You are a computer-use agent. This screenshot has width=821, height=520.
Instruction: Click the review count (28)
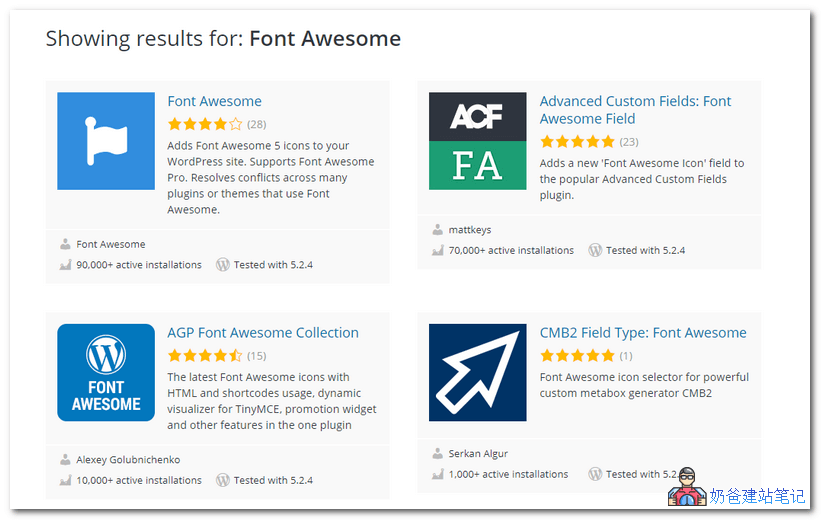pyautogui.click(x=257, y=124)
